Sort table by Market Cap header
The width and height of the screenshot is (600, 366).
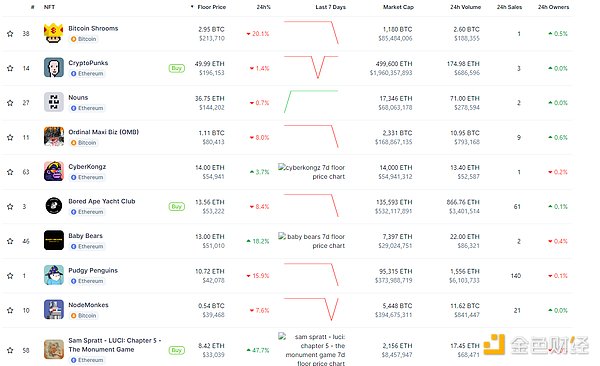point(398,7)
